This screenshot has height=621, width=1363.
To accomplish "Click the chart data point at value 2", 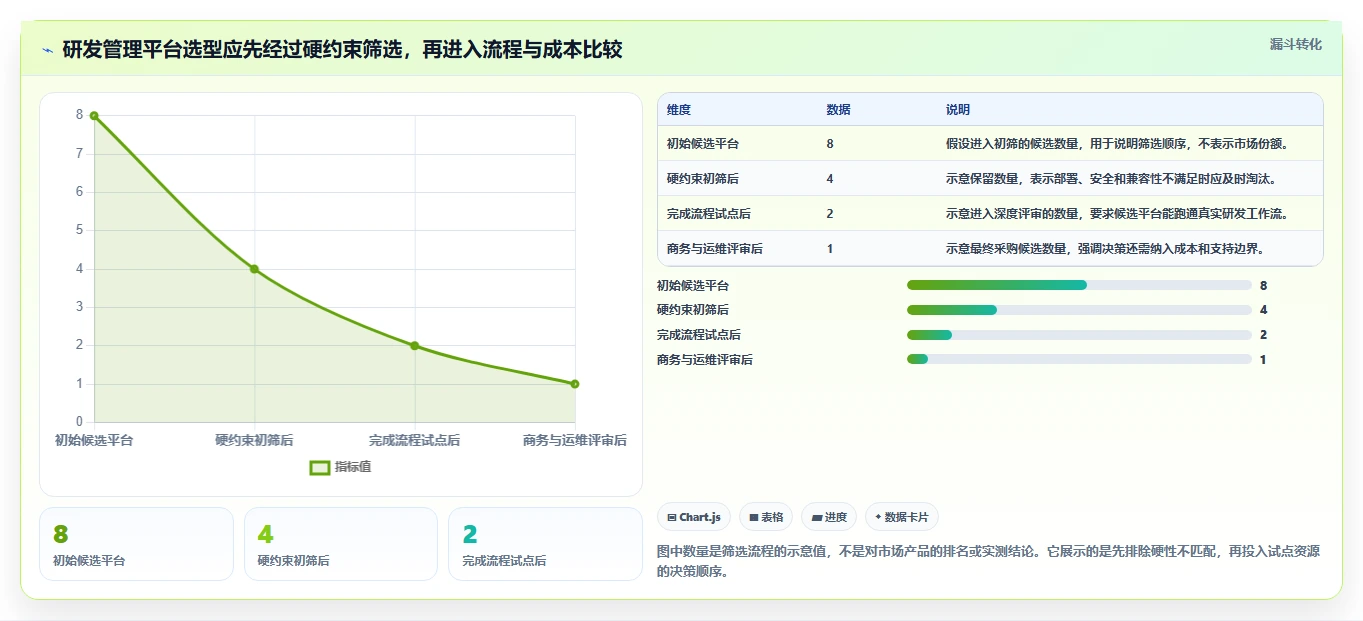I will [415, 346].
